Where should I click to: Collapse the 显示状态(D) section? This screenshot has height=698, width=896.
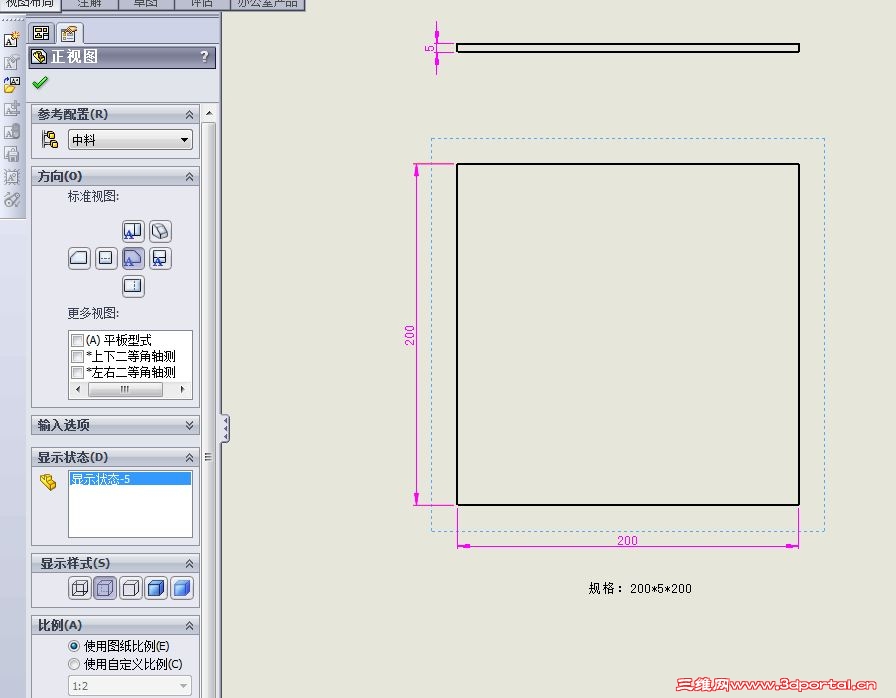coord(189,458)
